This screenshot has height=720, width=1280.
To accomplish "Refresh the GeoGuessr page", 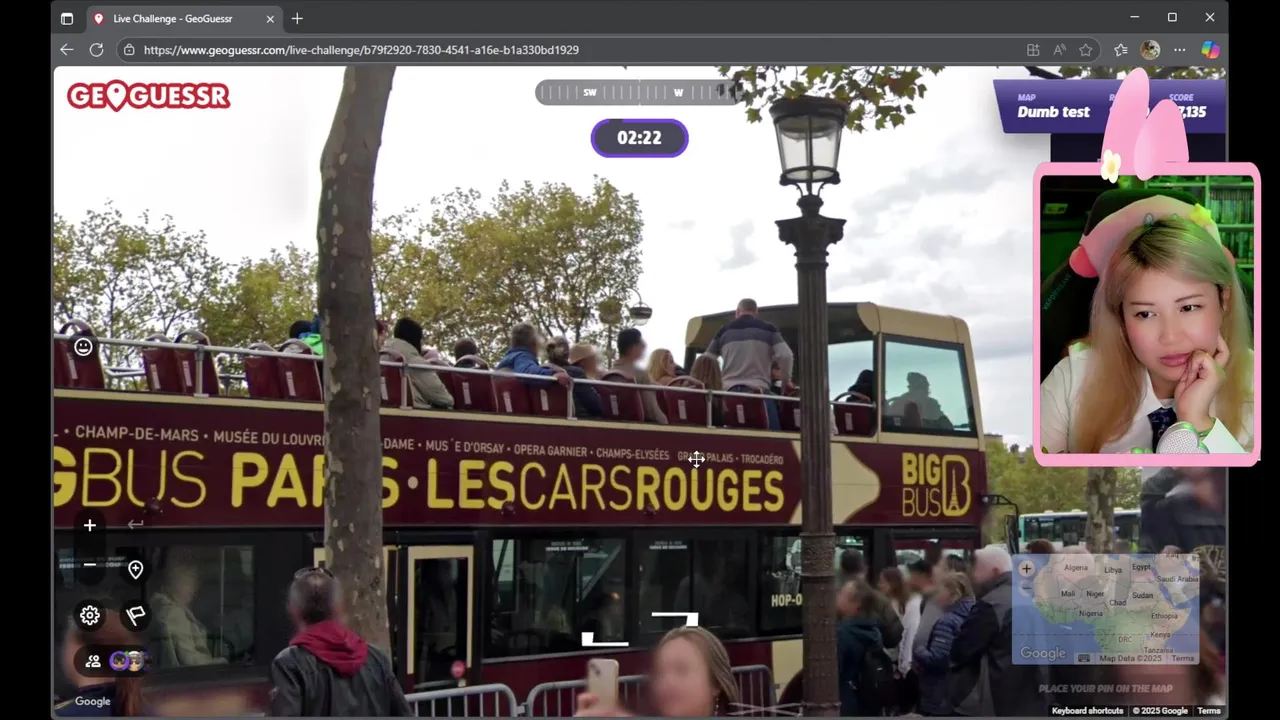I will click(96, 49).
